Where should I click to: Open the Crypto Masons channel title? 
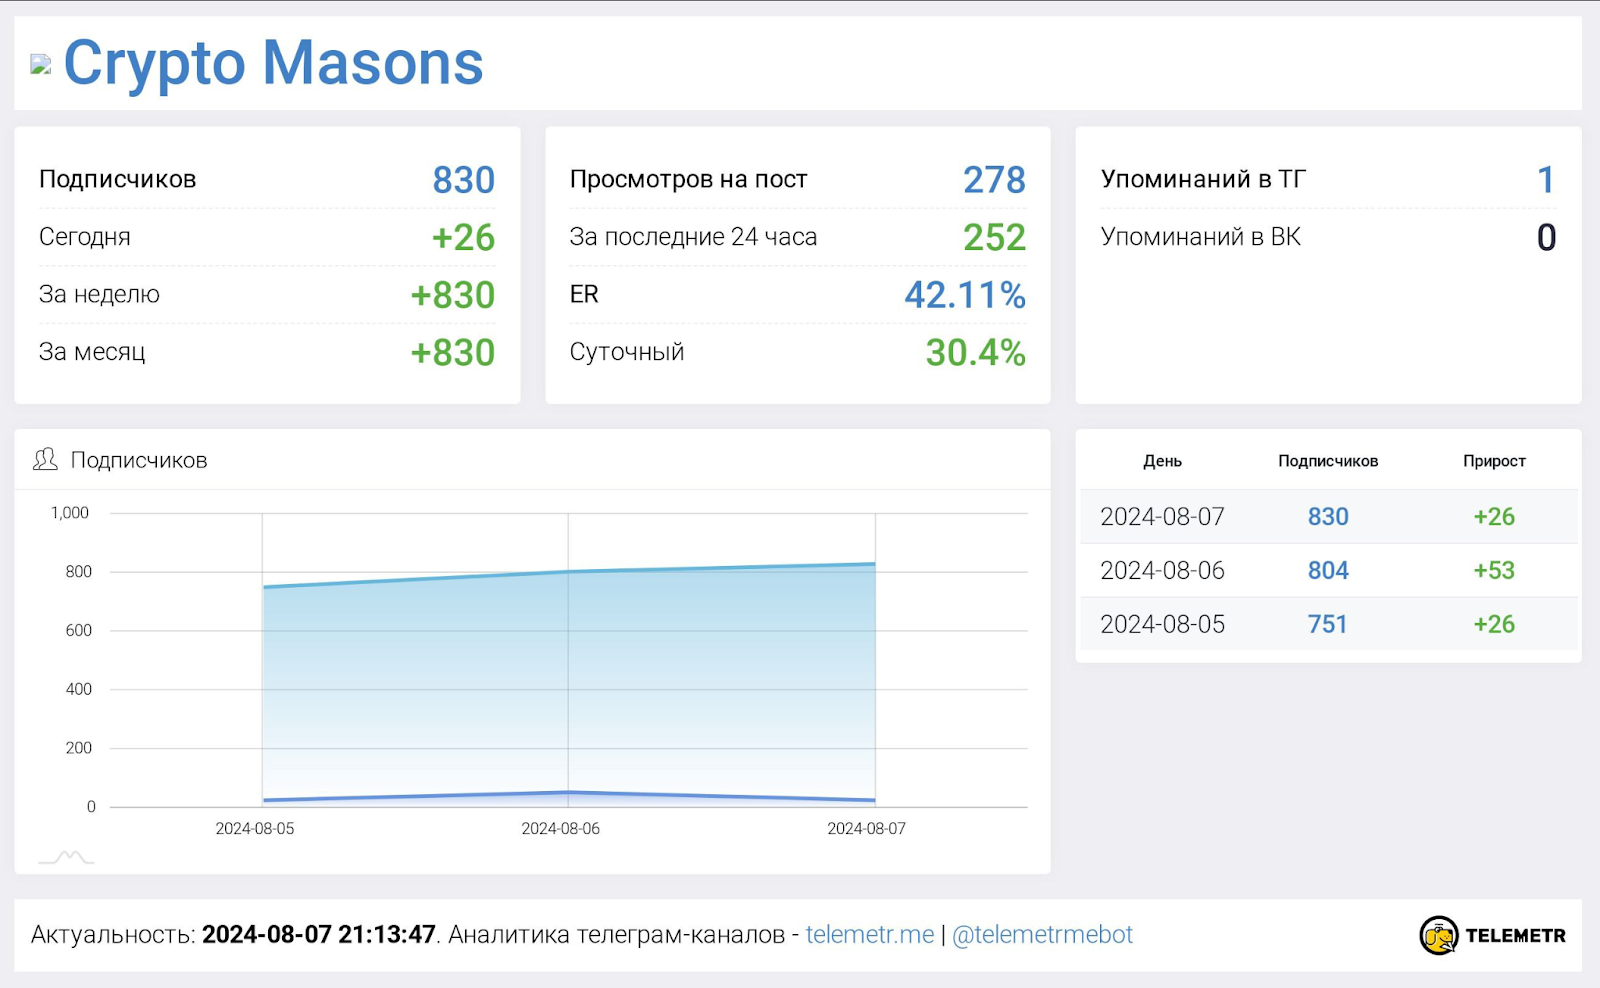273,63
